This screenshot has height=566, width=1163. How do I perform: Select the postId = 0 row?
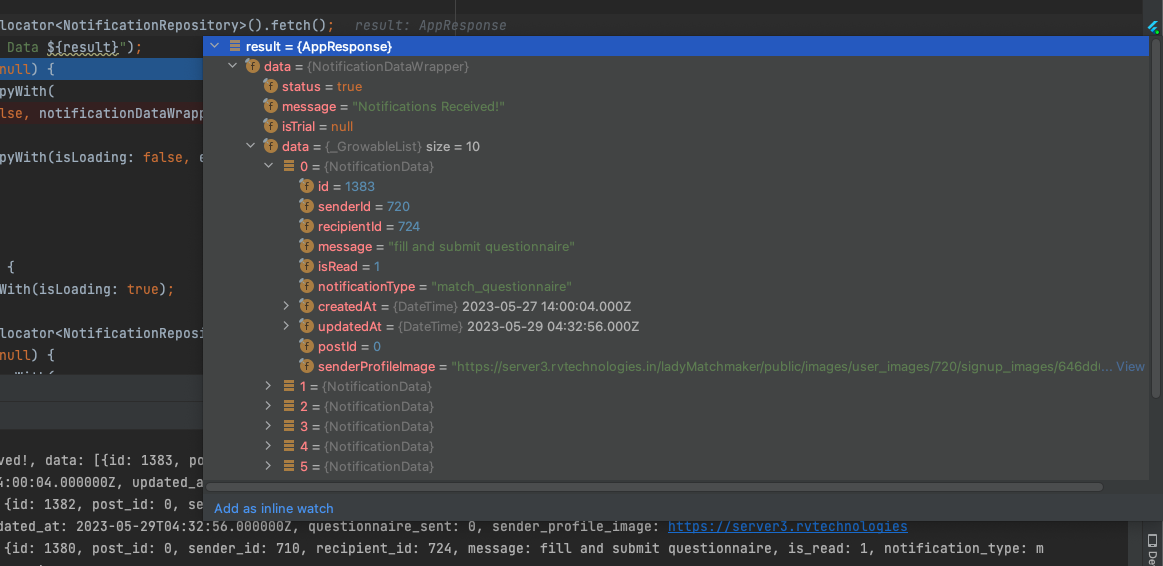point(676,346)
